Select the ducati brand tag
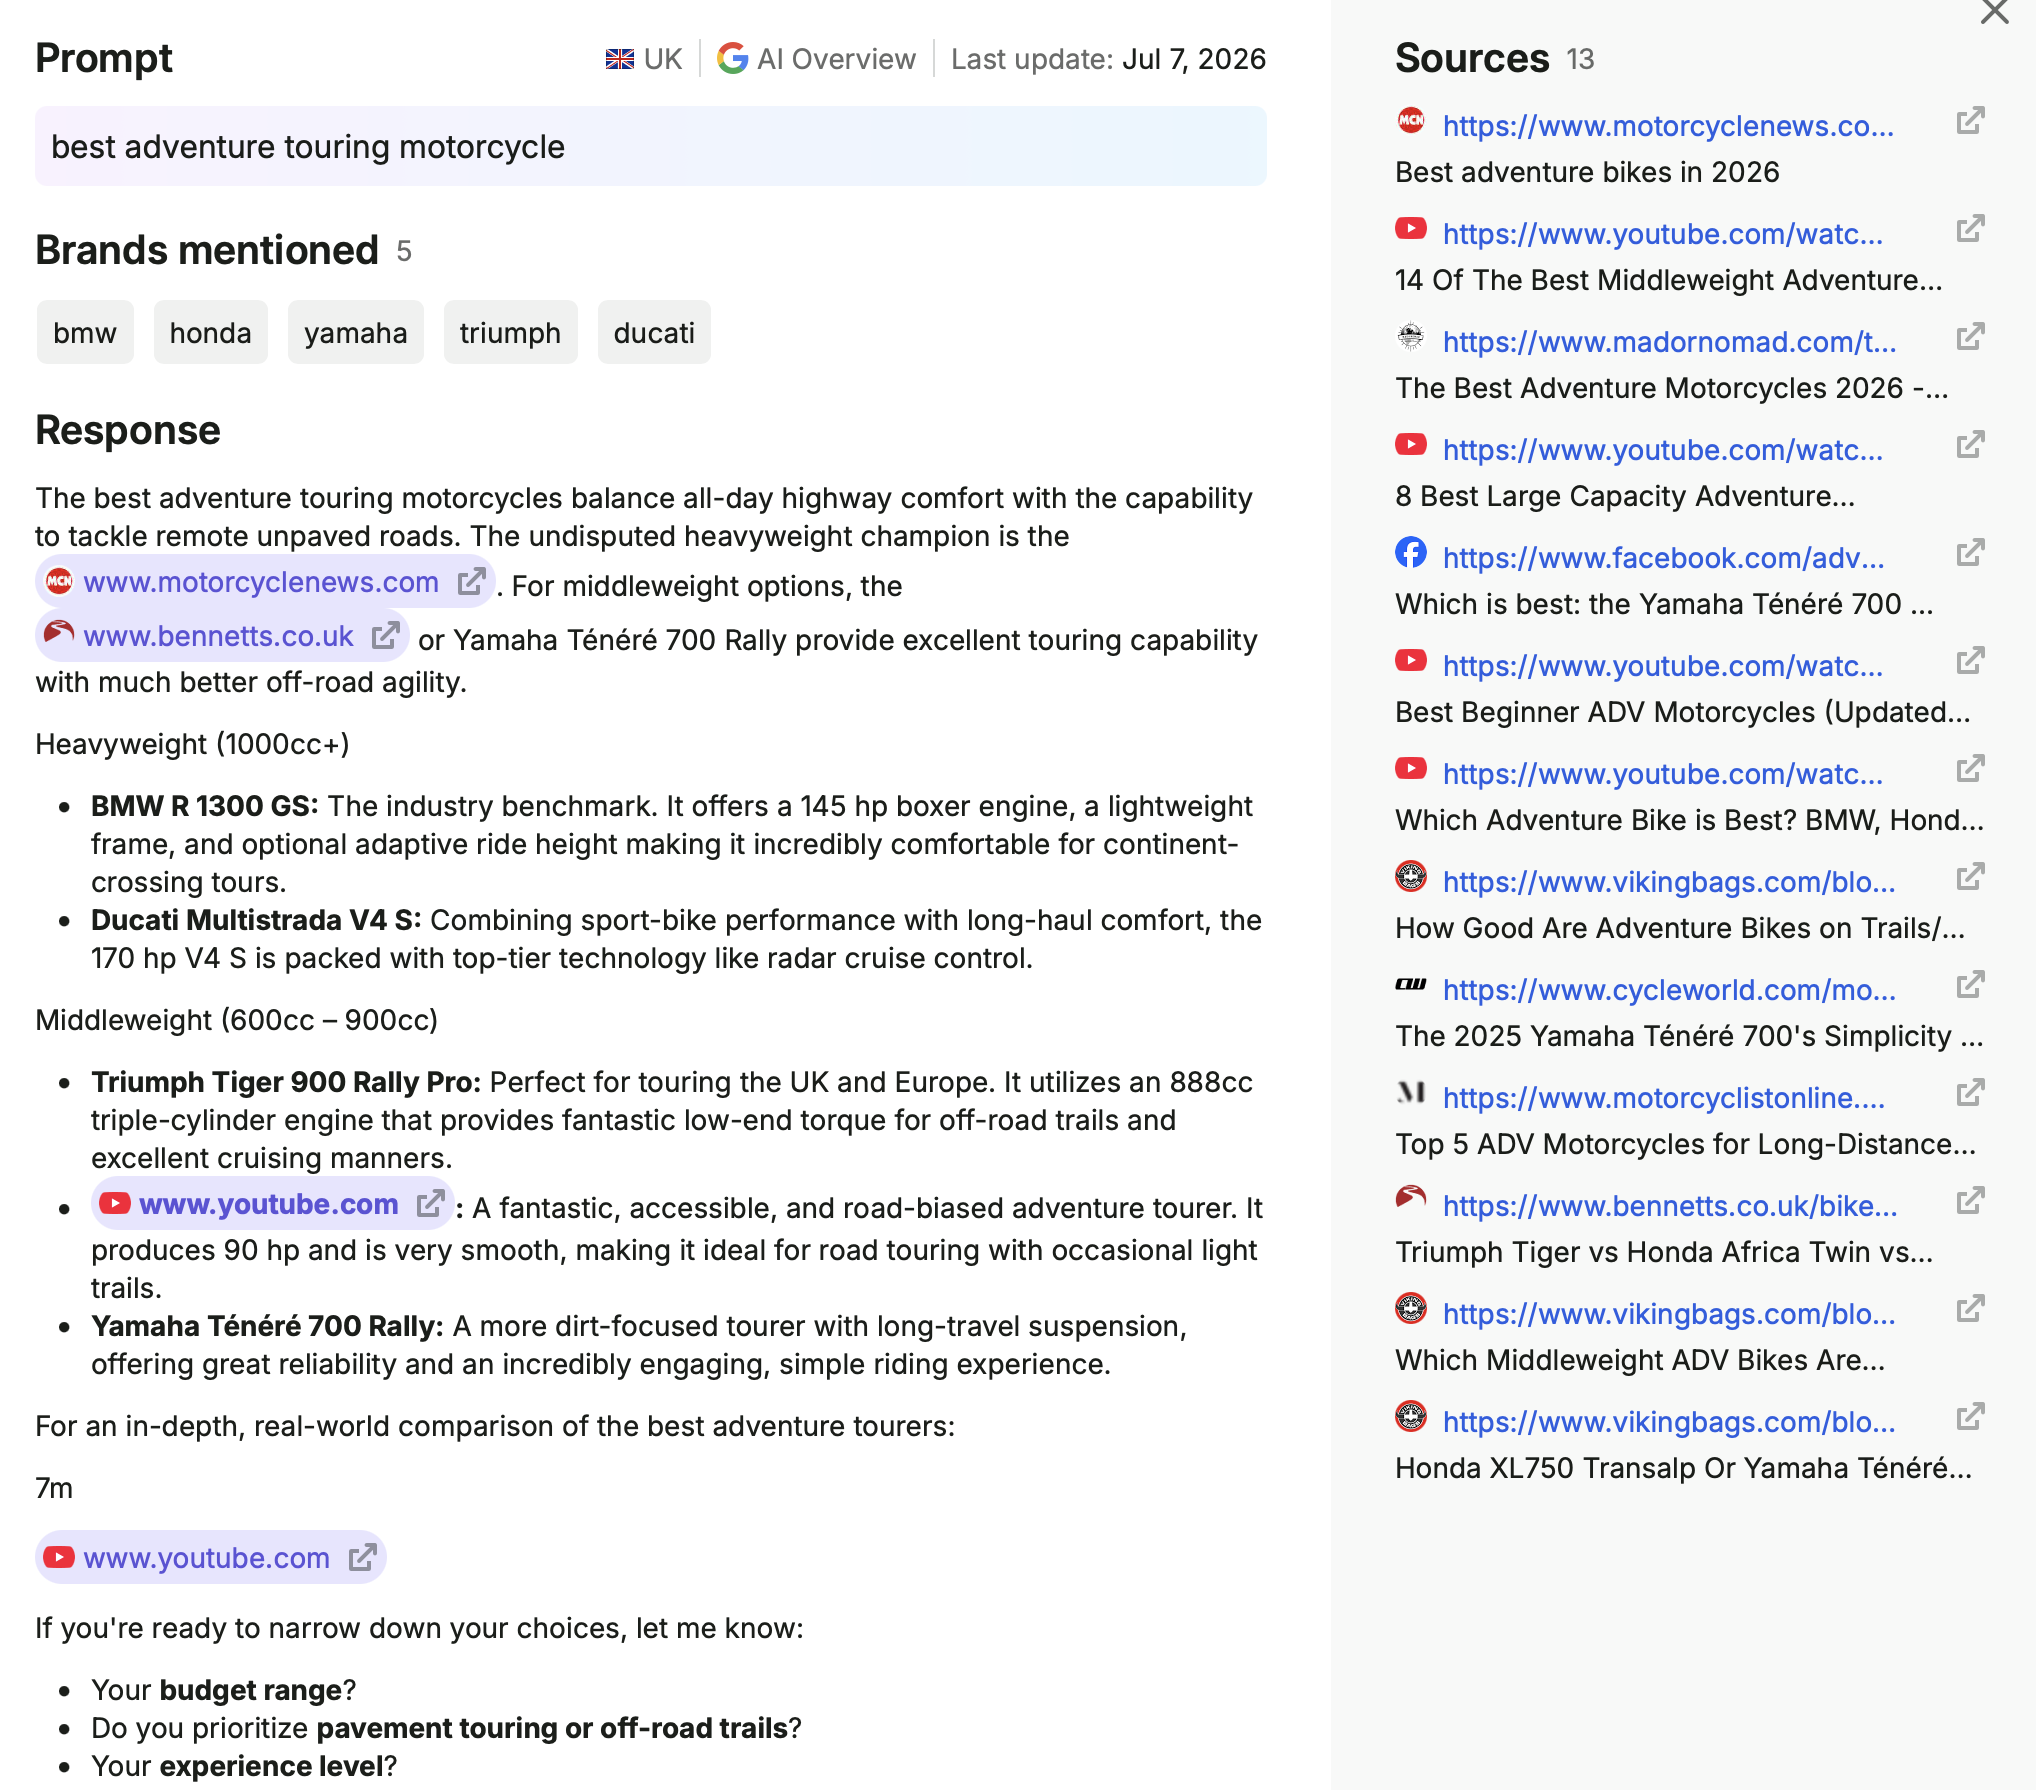This screenshot has width=2036, height=1790. point(654,332)
